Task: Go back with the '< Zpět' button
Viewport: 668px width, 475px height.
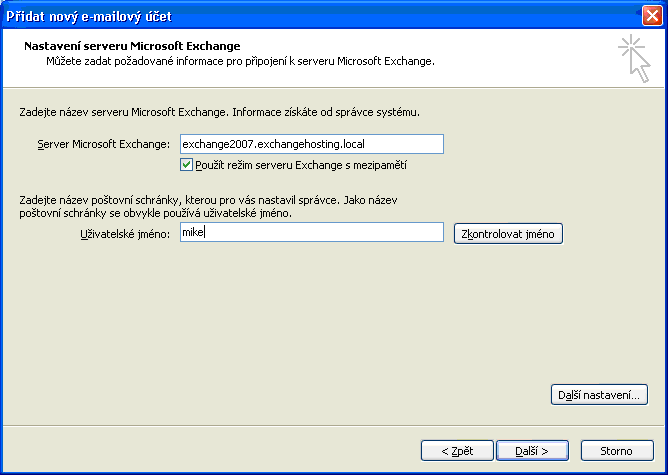Action: coord(457,451)
